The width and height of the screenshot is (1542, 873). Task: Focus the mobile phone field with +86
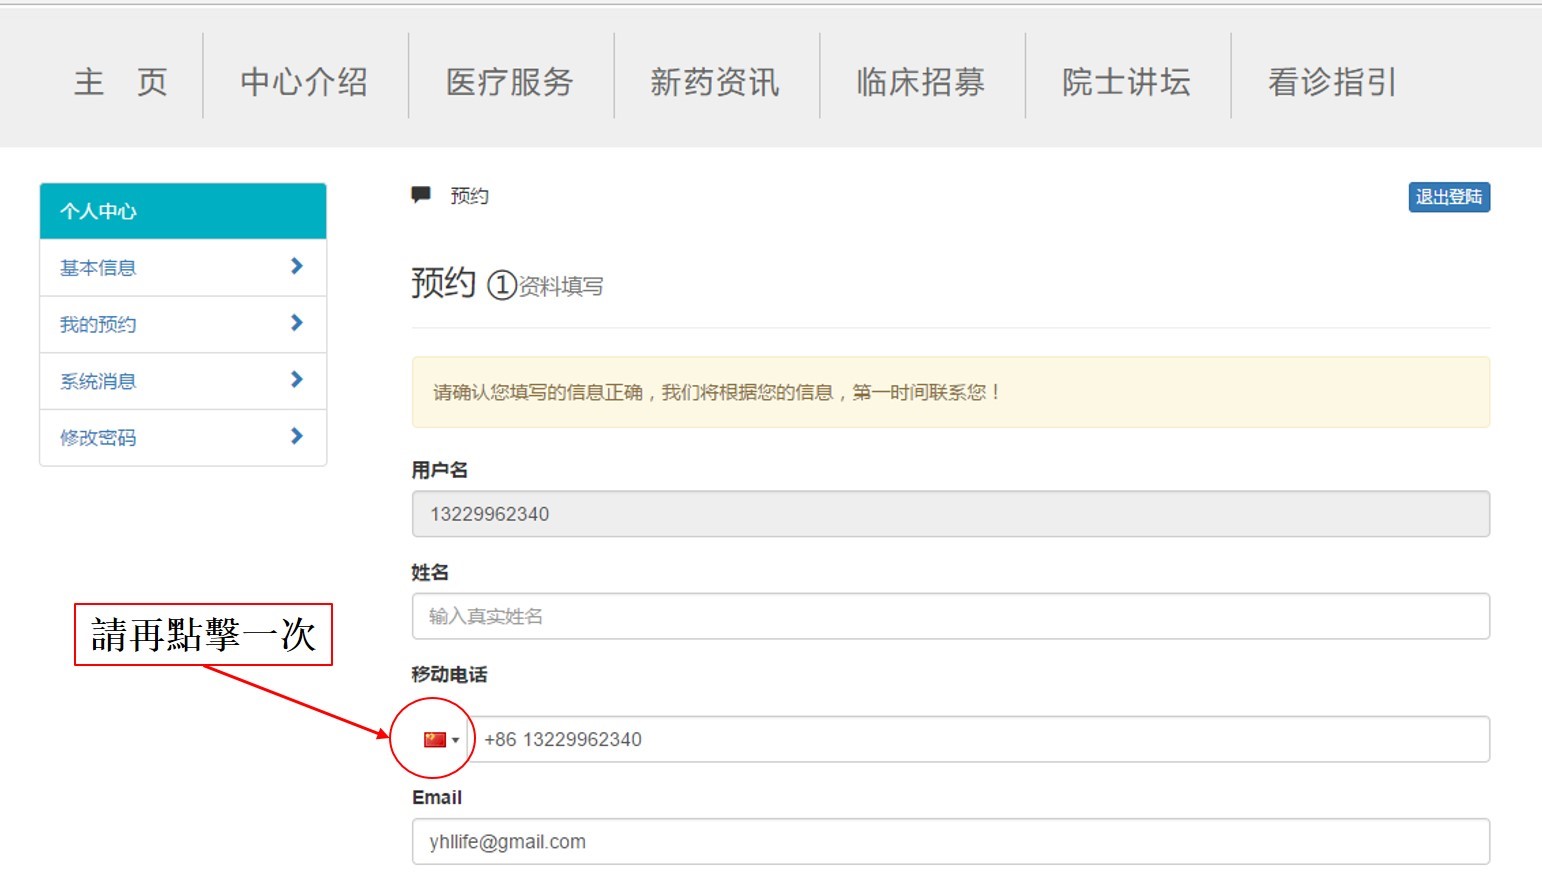click(980, 739)
